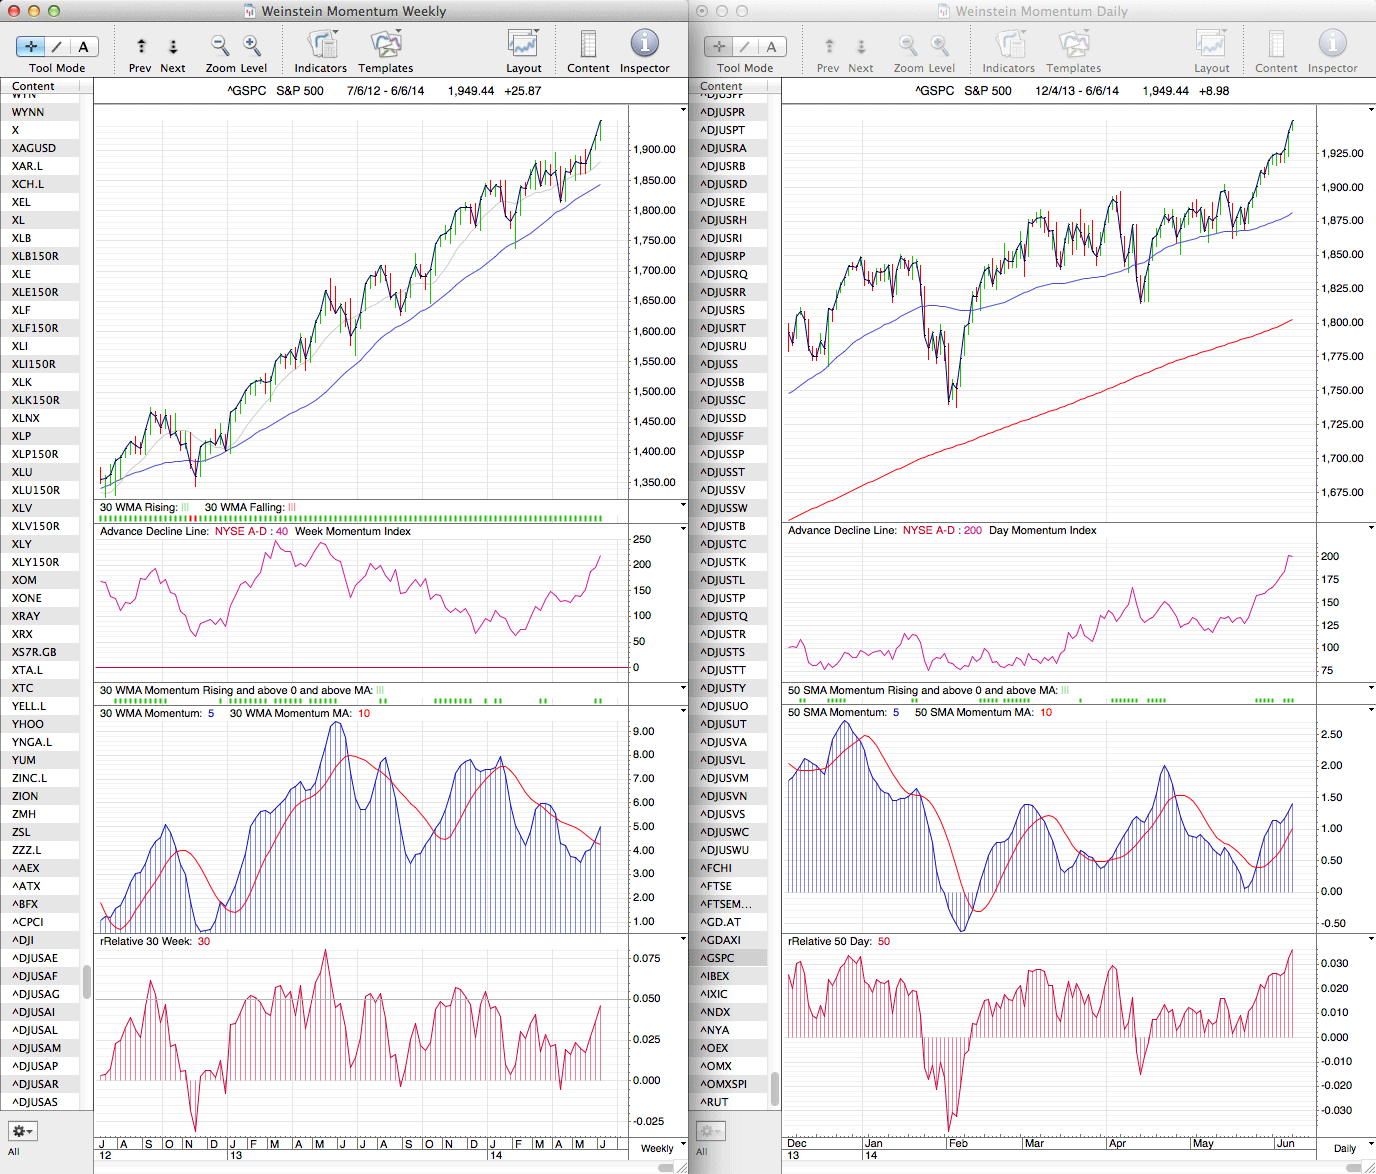
Task: Zoom in with the plus magnifier
Action: [252, 46]
